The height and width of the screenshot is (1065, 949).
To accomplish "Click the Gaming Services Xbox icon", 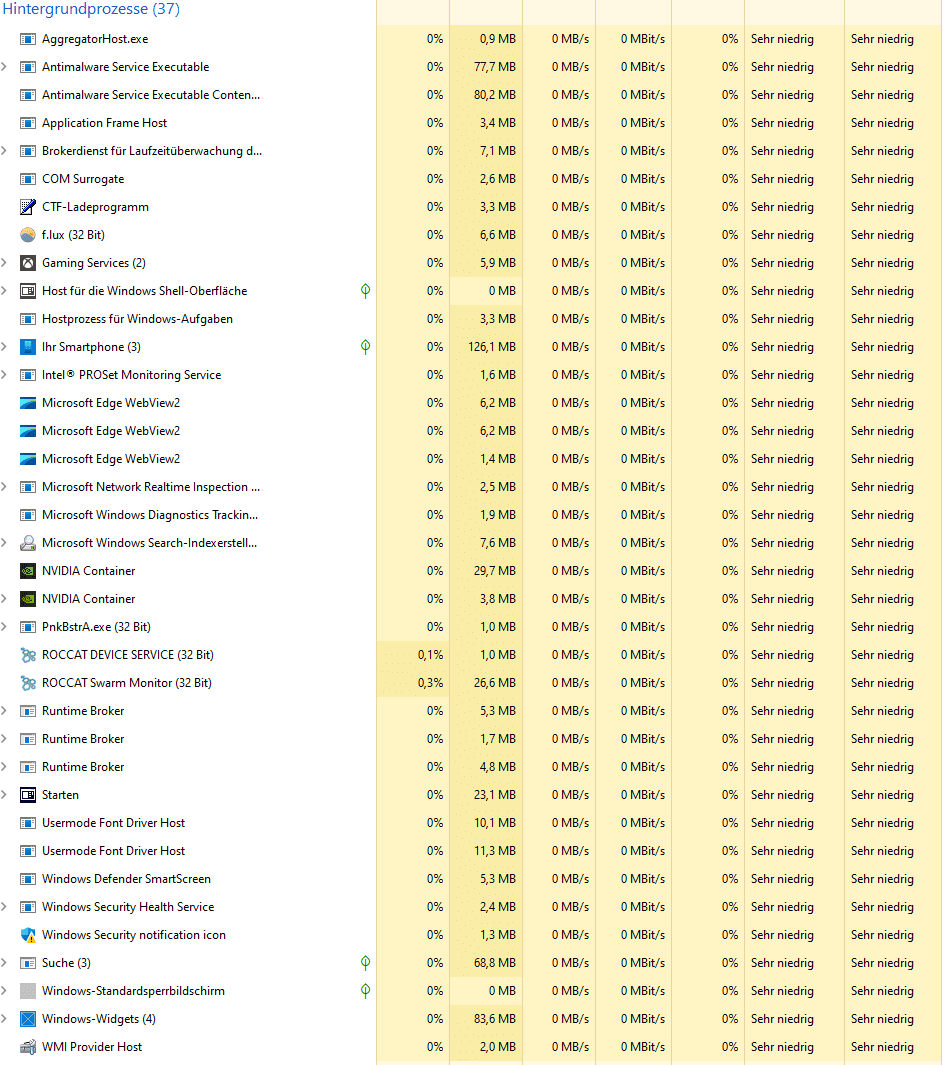I will [28, 263].
